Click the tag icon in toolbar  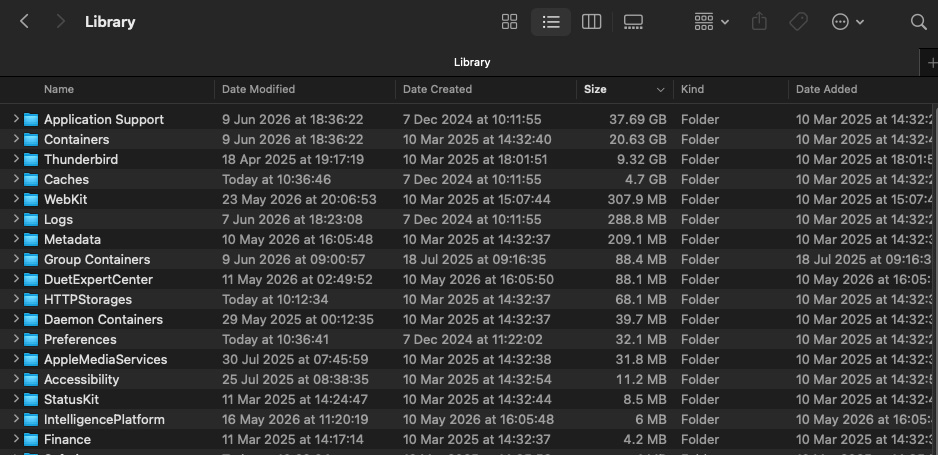click(798, 22)
